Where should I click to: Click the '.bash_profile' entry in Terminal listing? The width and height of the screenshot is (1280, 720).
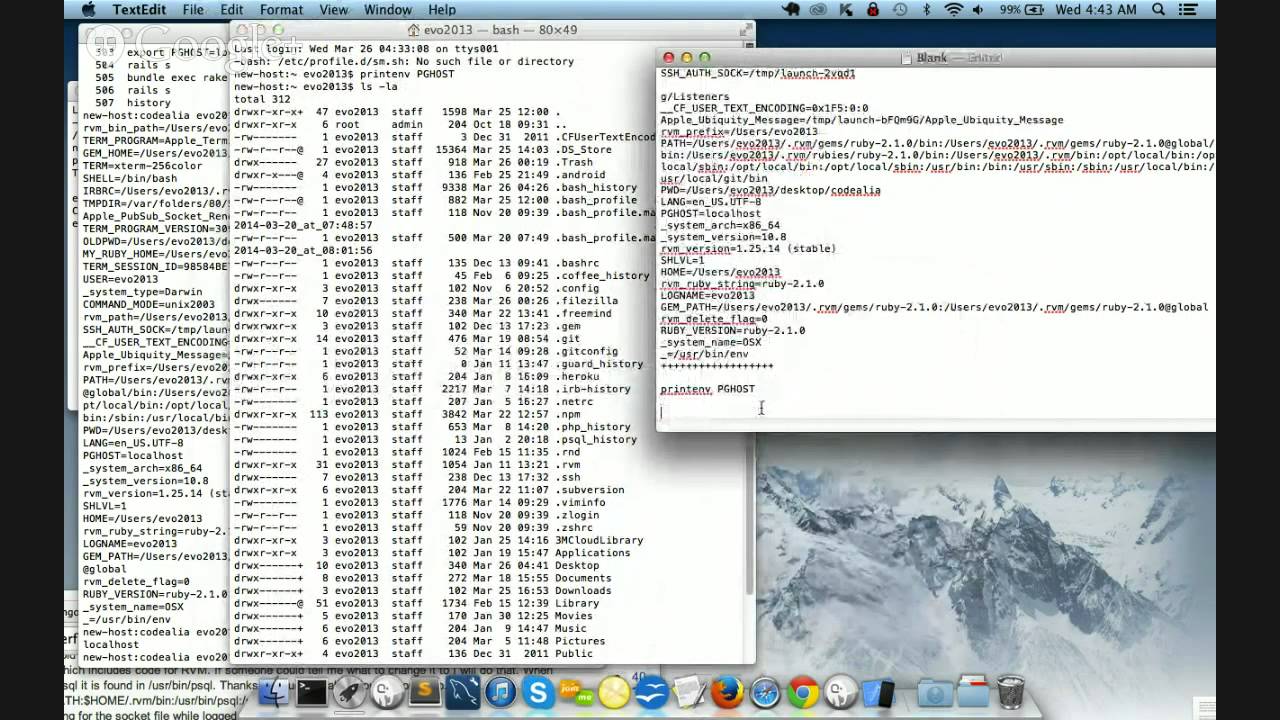point(595,200)
